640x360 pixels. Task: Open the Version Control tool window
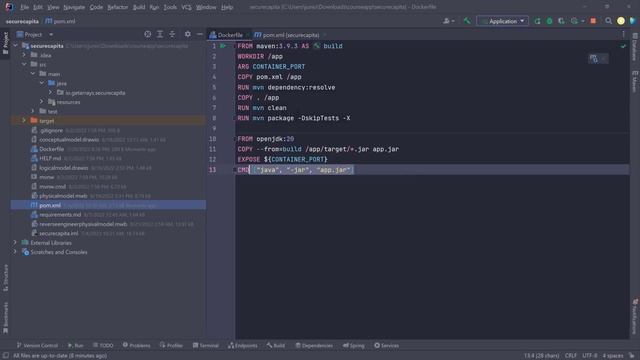(37, 345)
